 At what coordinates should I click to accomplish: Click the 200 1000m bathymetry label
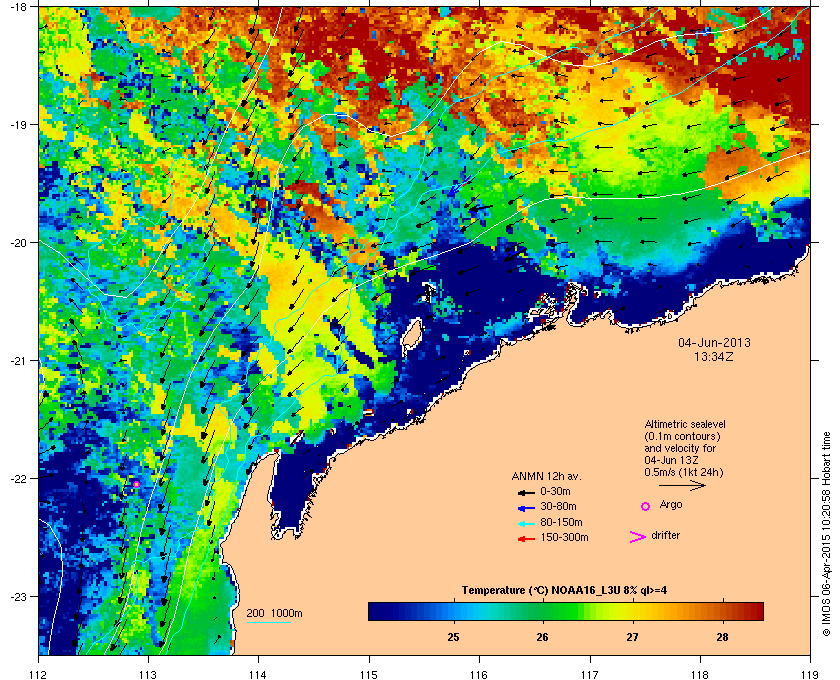point(274,614)
